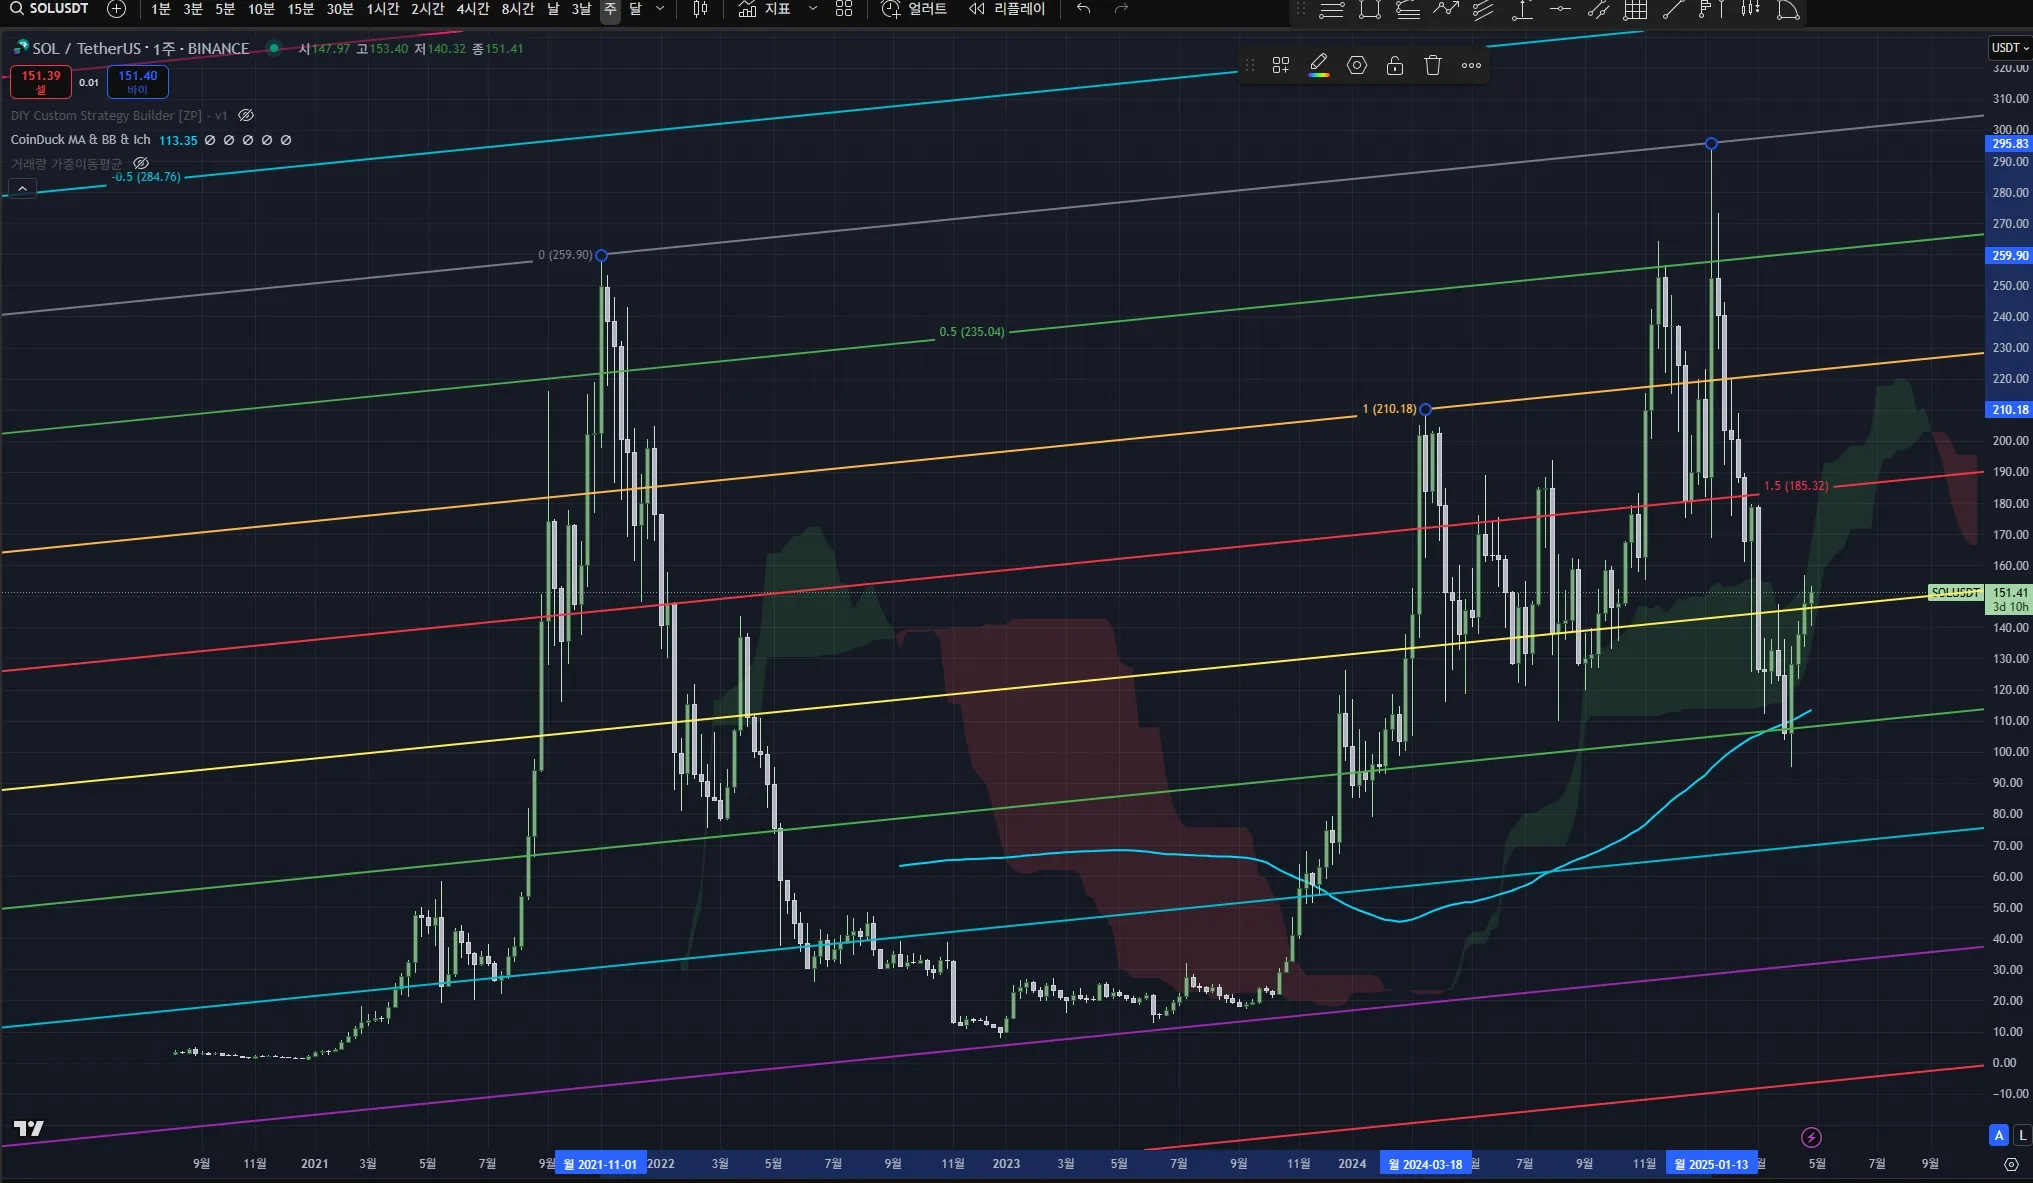Open drawing templates in floating toolbar

1281,65
